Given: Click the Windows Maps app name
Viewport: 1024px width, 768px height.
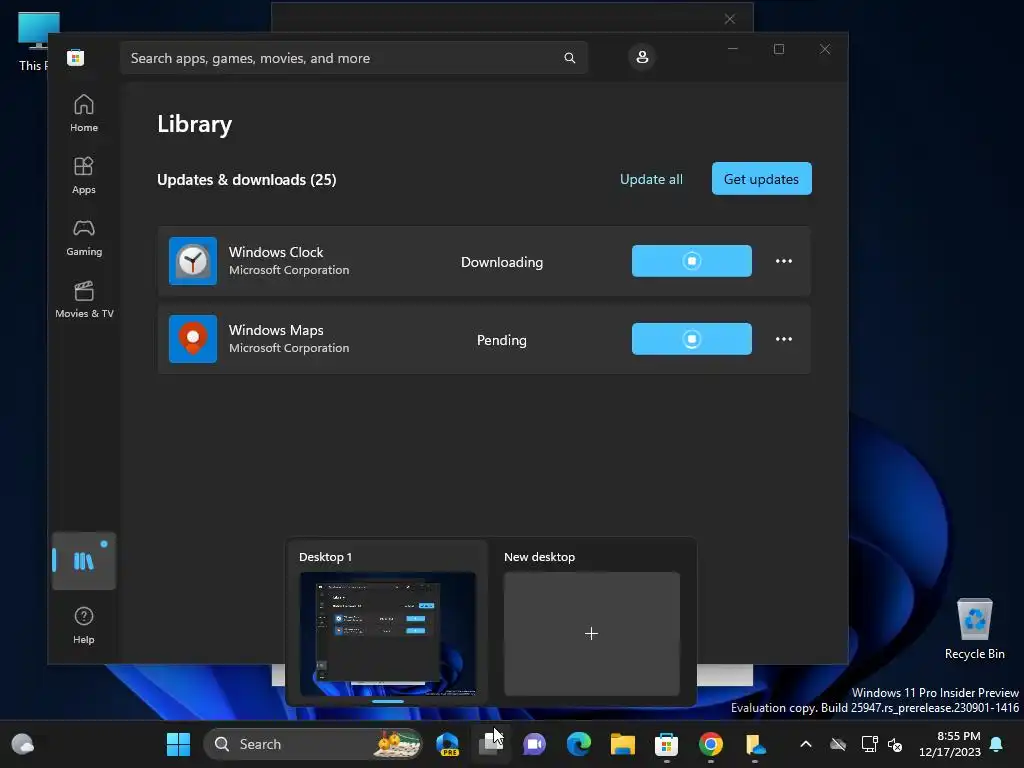Looking at the screenshot, I should click(x=276, y=330).
